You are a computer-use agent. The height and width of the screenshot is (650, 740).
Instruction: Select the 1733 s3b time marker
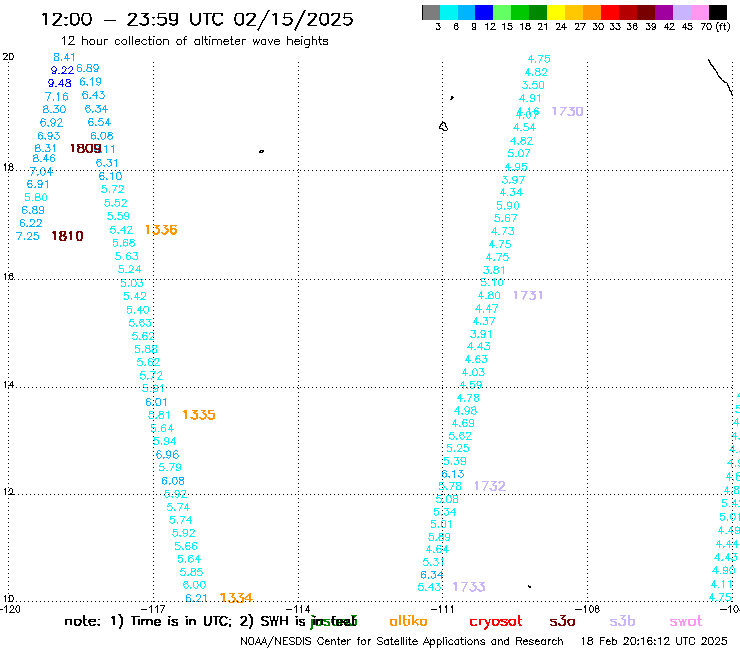469,587
